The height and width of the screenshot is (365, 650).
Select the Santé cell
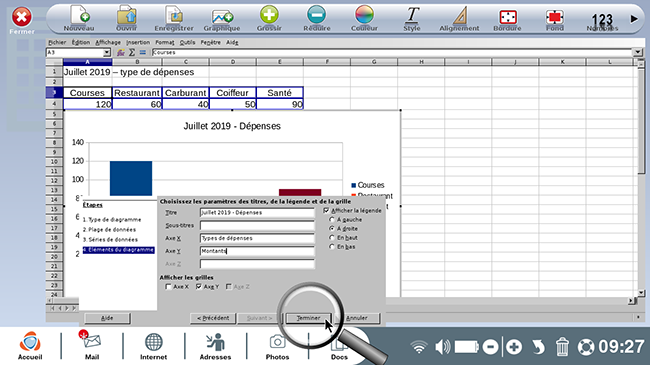[280, 92]
